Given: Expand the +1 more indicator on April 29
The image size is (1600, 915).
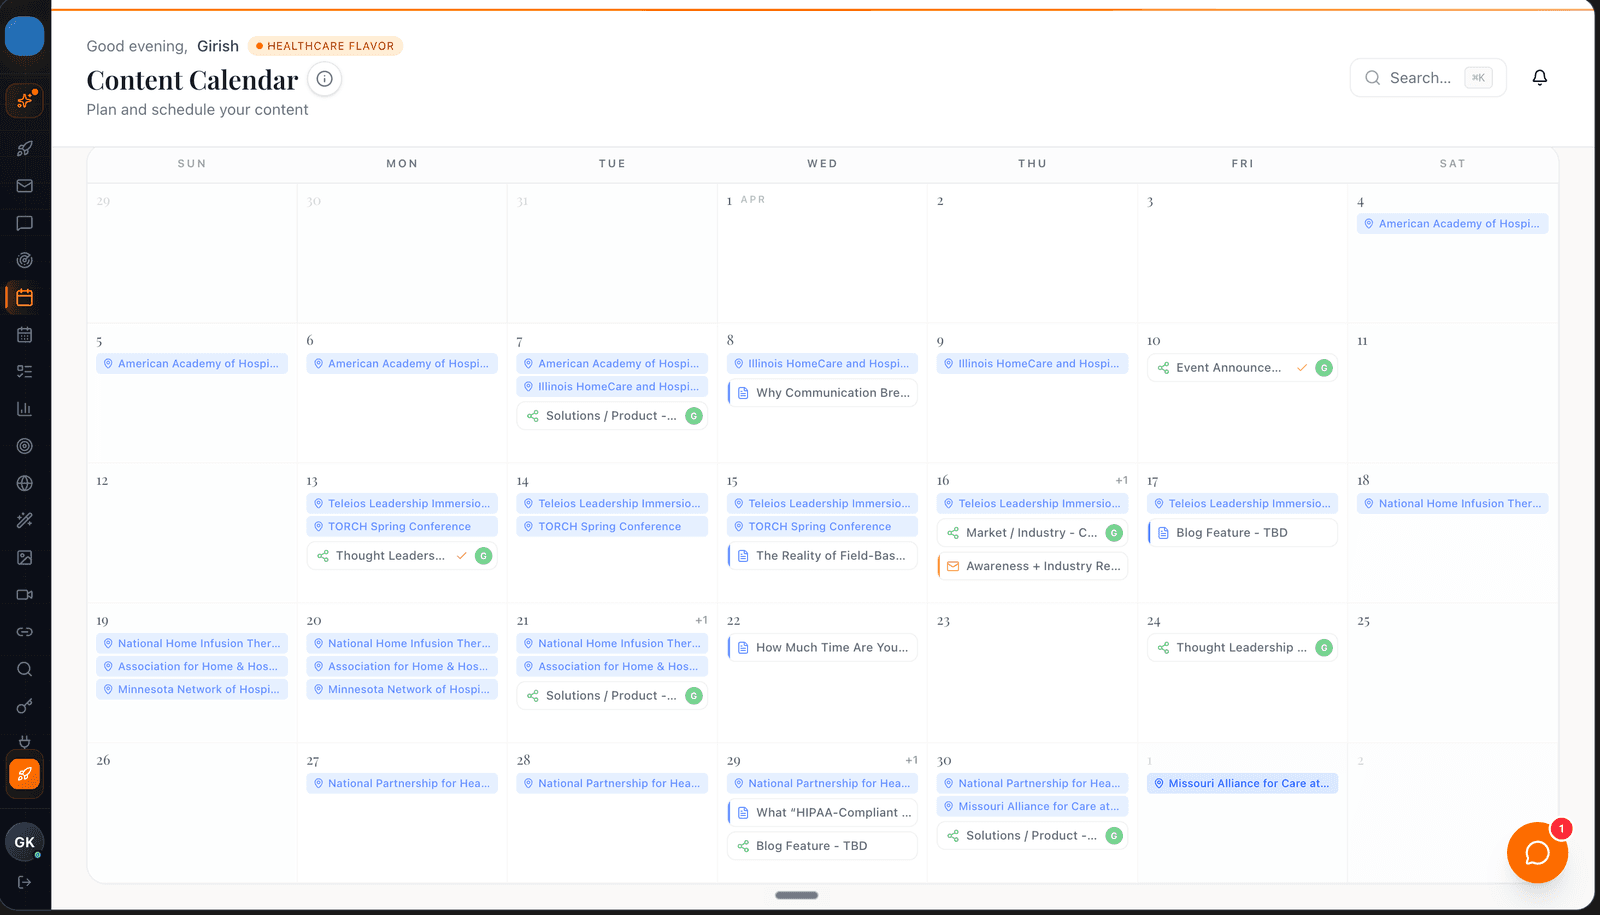Looking at the screenshot, I should point(911,760).
